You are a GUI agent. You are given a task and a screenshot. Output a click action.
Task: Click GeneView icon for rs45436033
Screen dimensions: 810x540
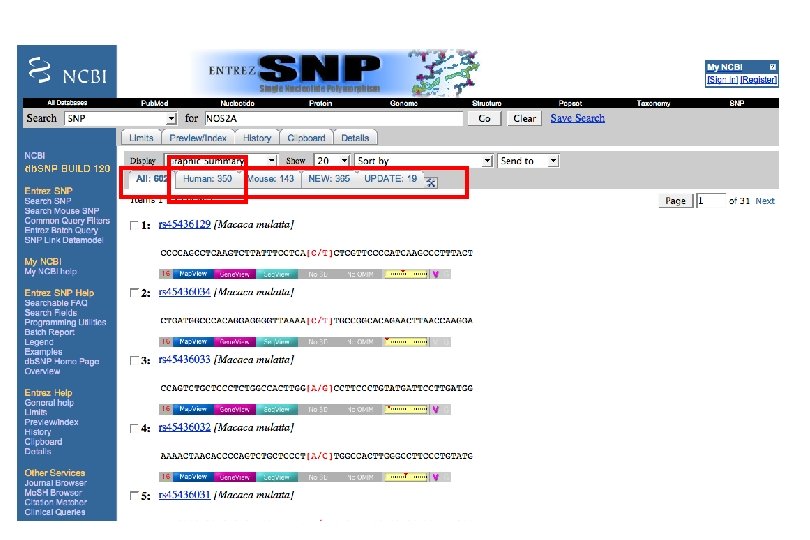point(235,409)
